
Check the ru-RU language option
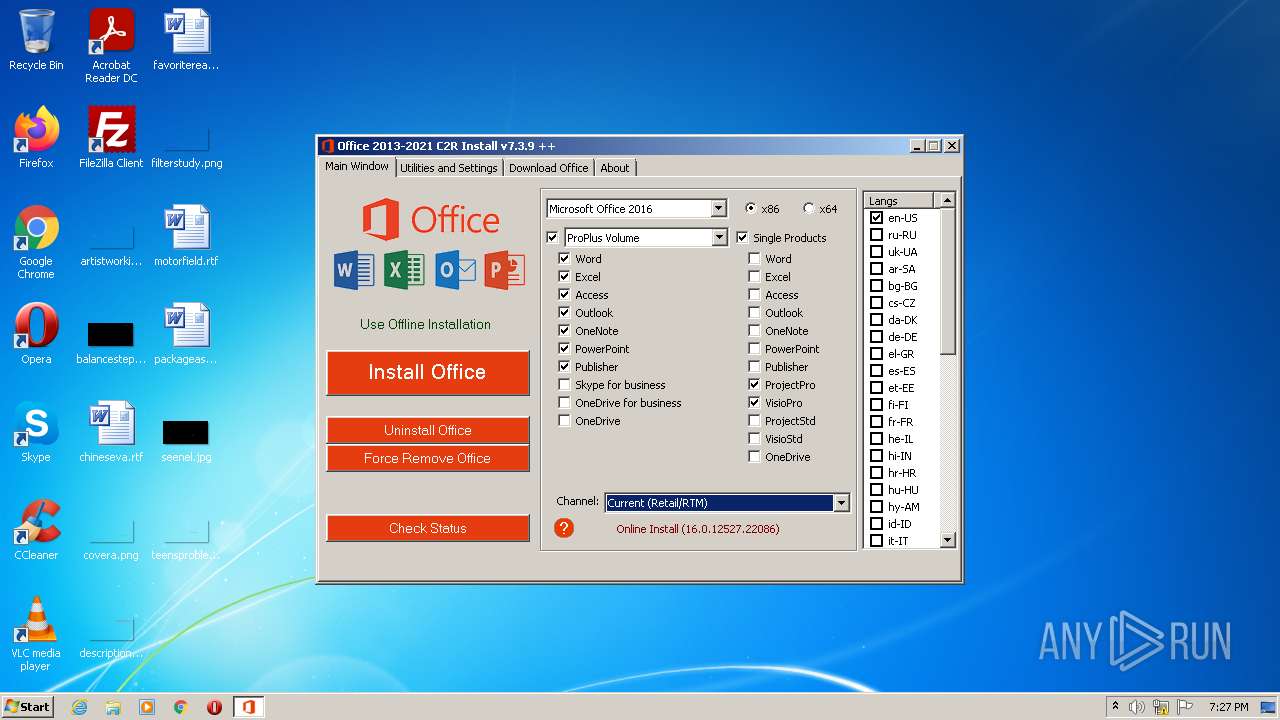pyautogui.click(x=877, y=235)
